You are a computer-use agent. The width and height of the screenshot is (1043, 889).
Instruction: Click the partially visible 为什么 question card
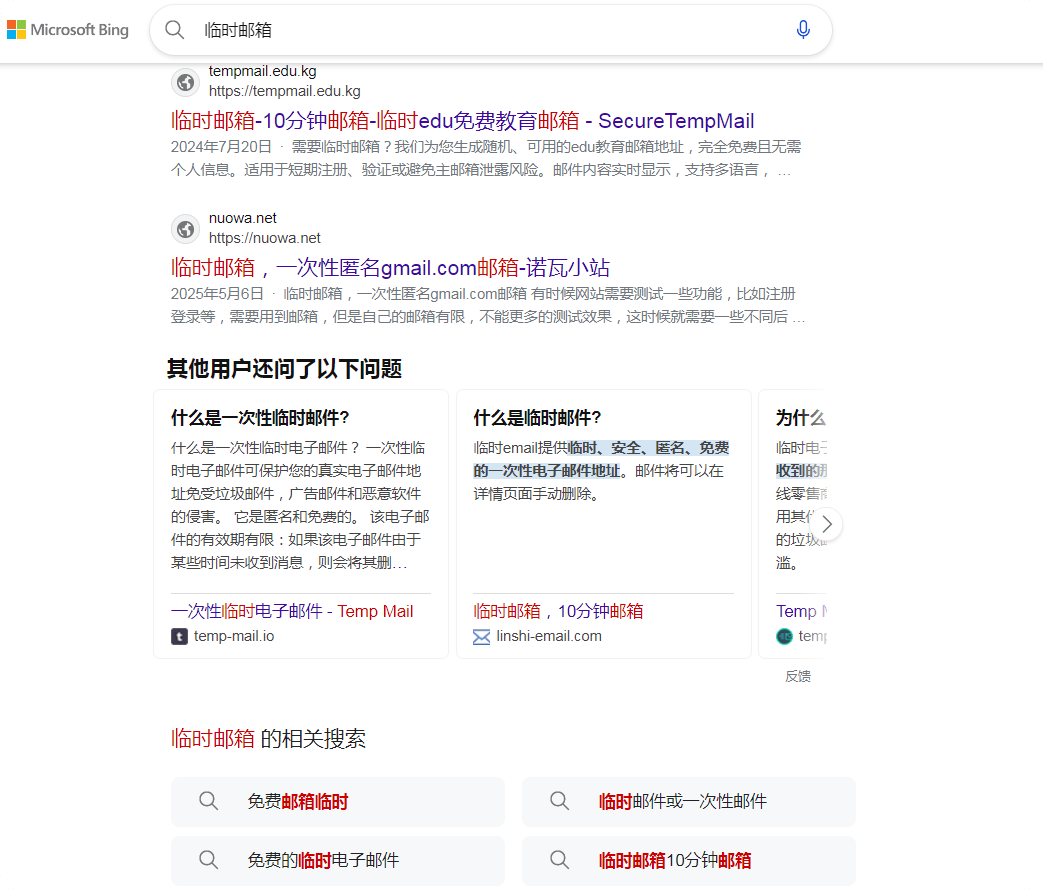(x=793, y=524)
